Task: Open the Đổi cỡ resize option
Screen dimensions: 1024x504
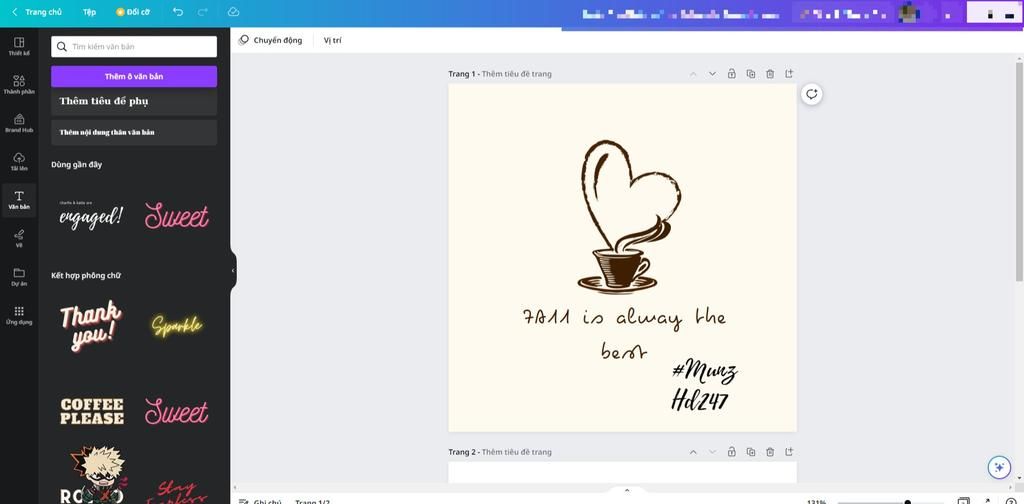Action: tap(133, 12)
